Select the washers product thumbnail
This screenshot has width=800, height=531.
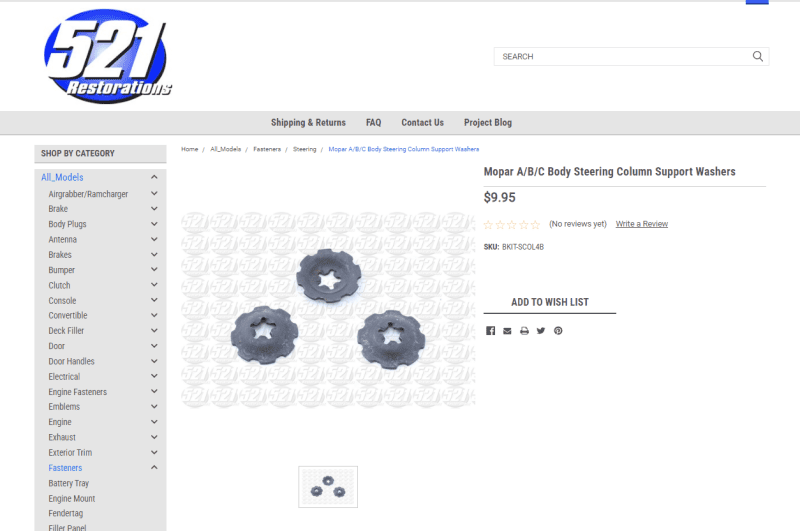click(328, 487)
